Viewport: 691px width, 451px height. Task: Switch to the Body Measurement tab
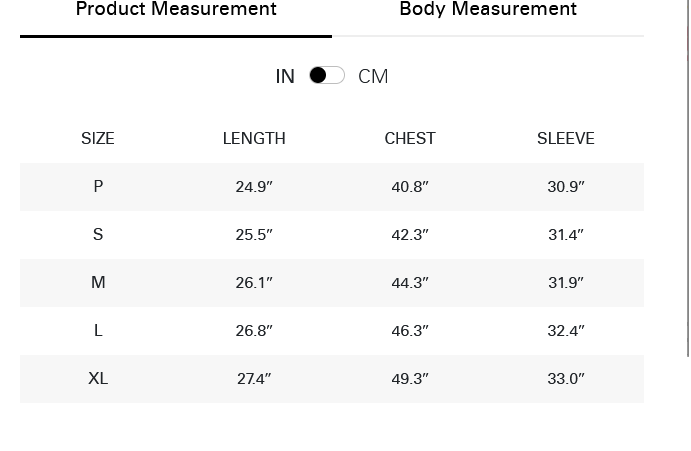488,9
